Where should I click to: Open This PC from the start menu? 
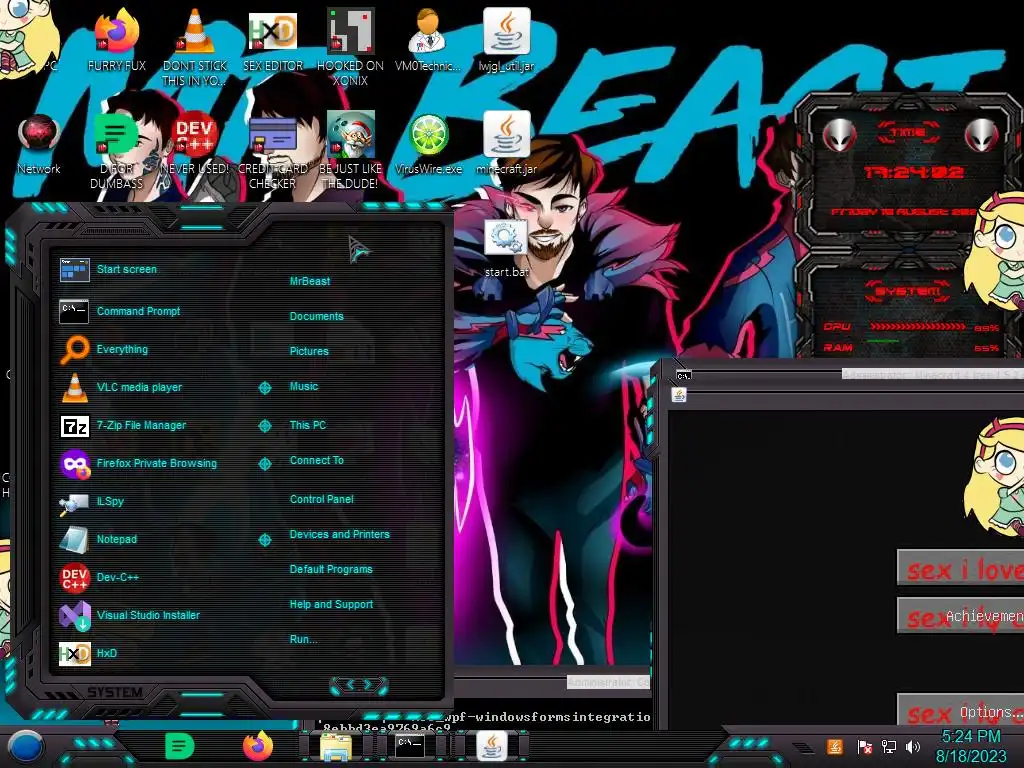[308, 425]
